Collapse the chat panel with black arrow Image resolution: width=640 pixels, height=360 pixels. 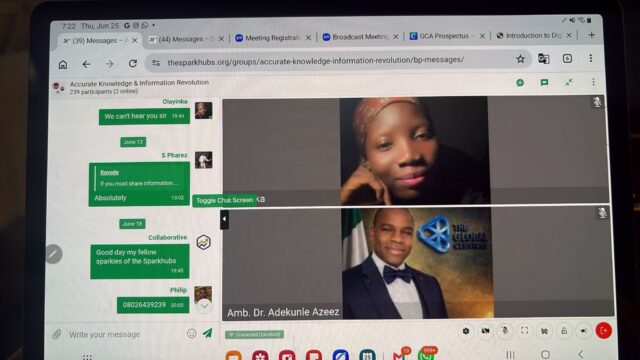(224, 219)
